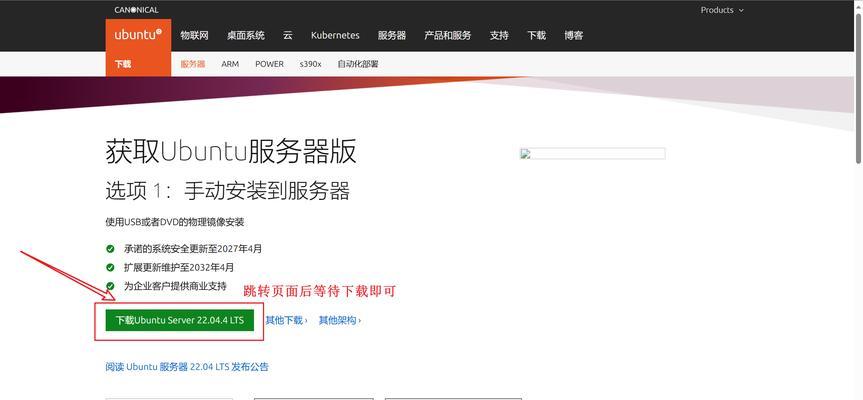Click the green check beside 承诺的系统安全更新至2027年4月
Viewport: 863px width, 400px height.
(x=111, y=249)
